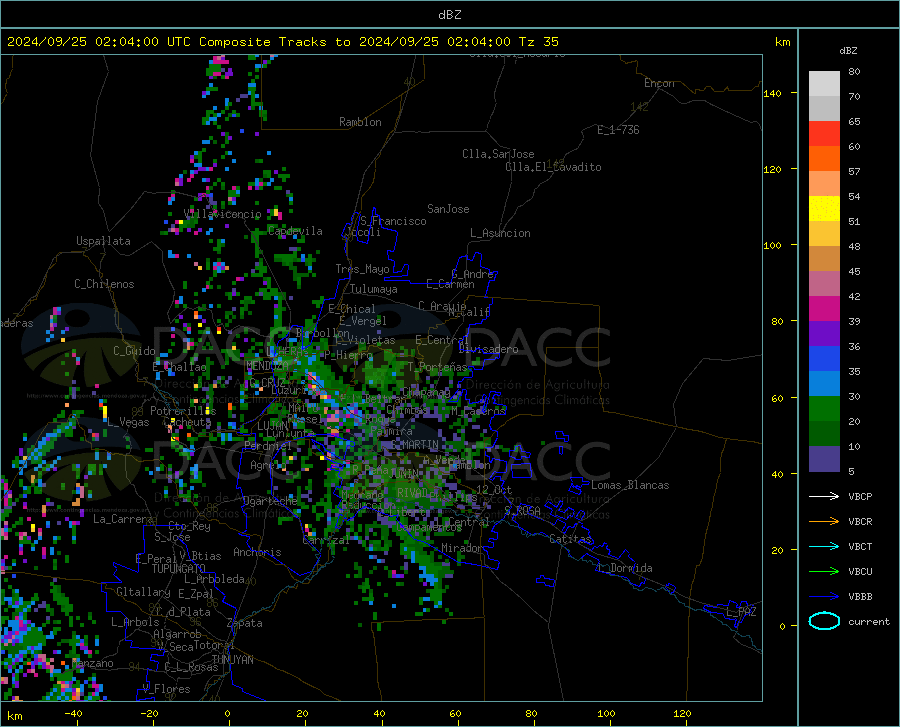Image resolution: width=900 pixels, height=727 pixels.
Task: Select the gray 65-70 dBZ legend swatch
Action: click(824, 108)
